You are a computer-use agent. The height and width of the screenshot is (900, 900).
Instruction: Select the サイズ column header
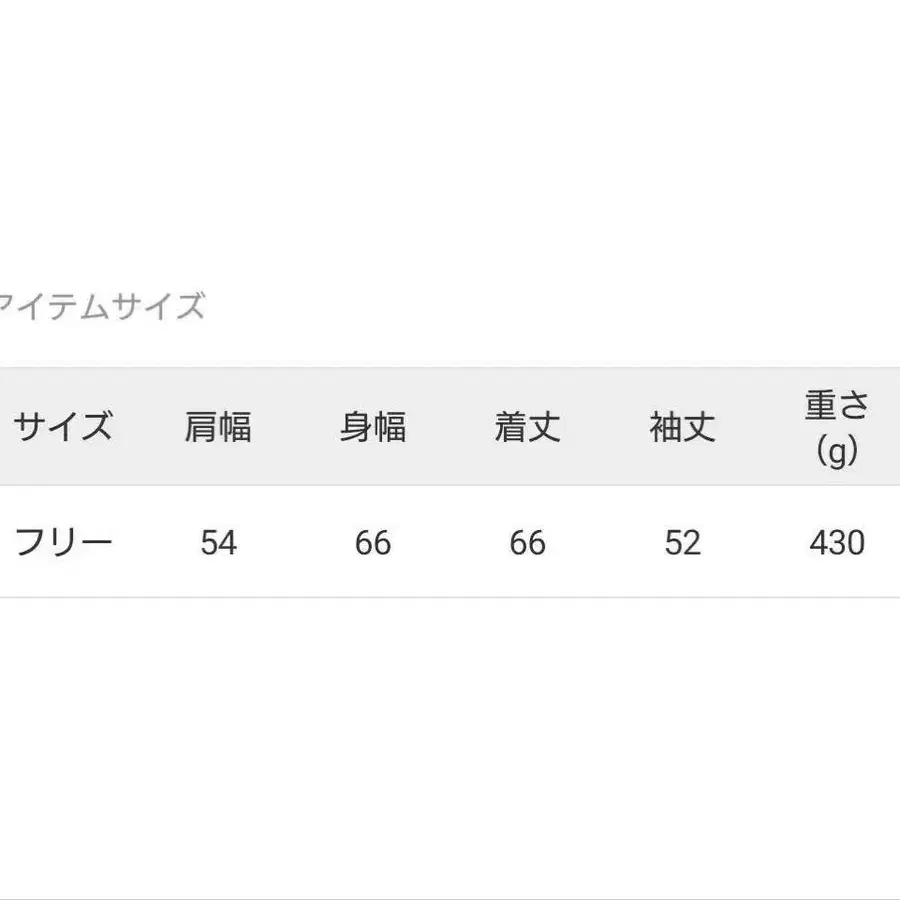coord(62,427)
